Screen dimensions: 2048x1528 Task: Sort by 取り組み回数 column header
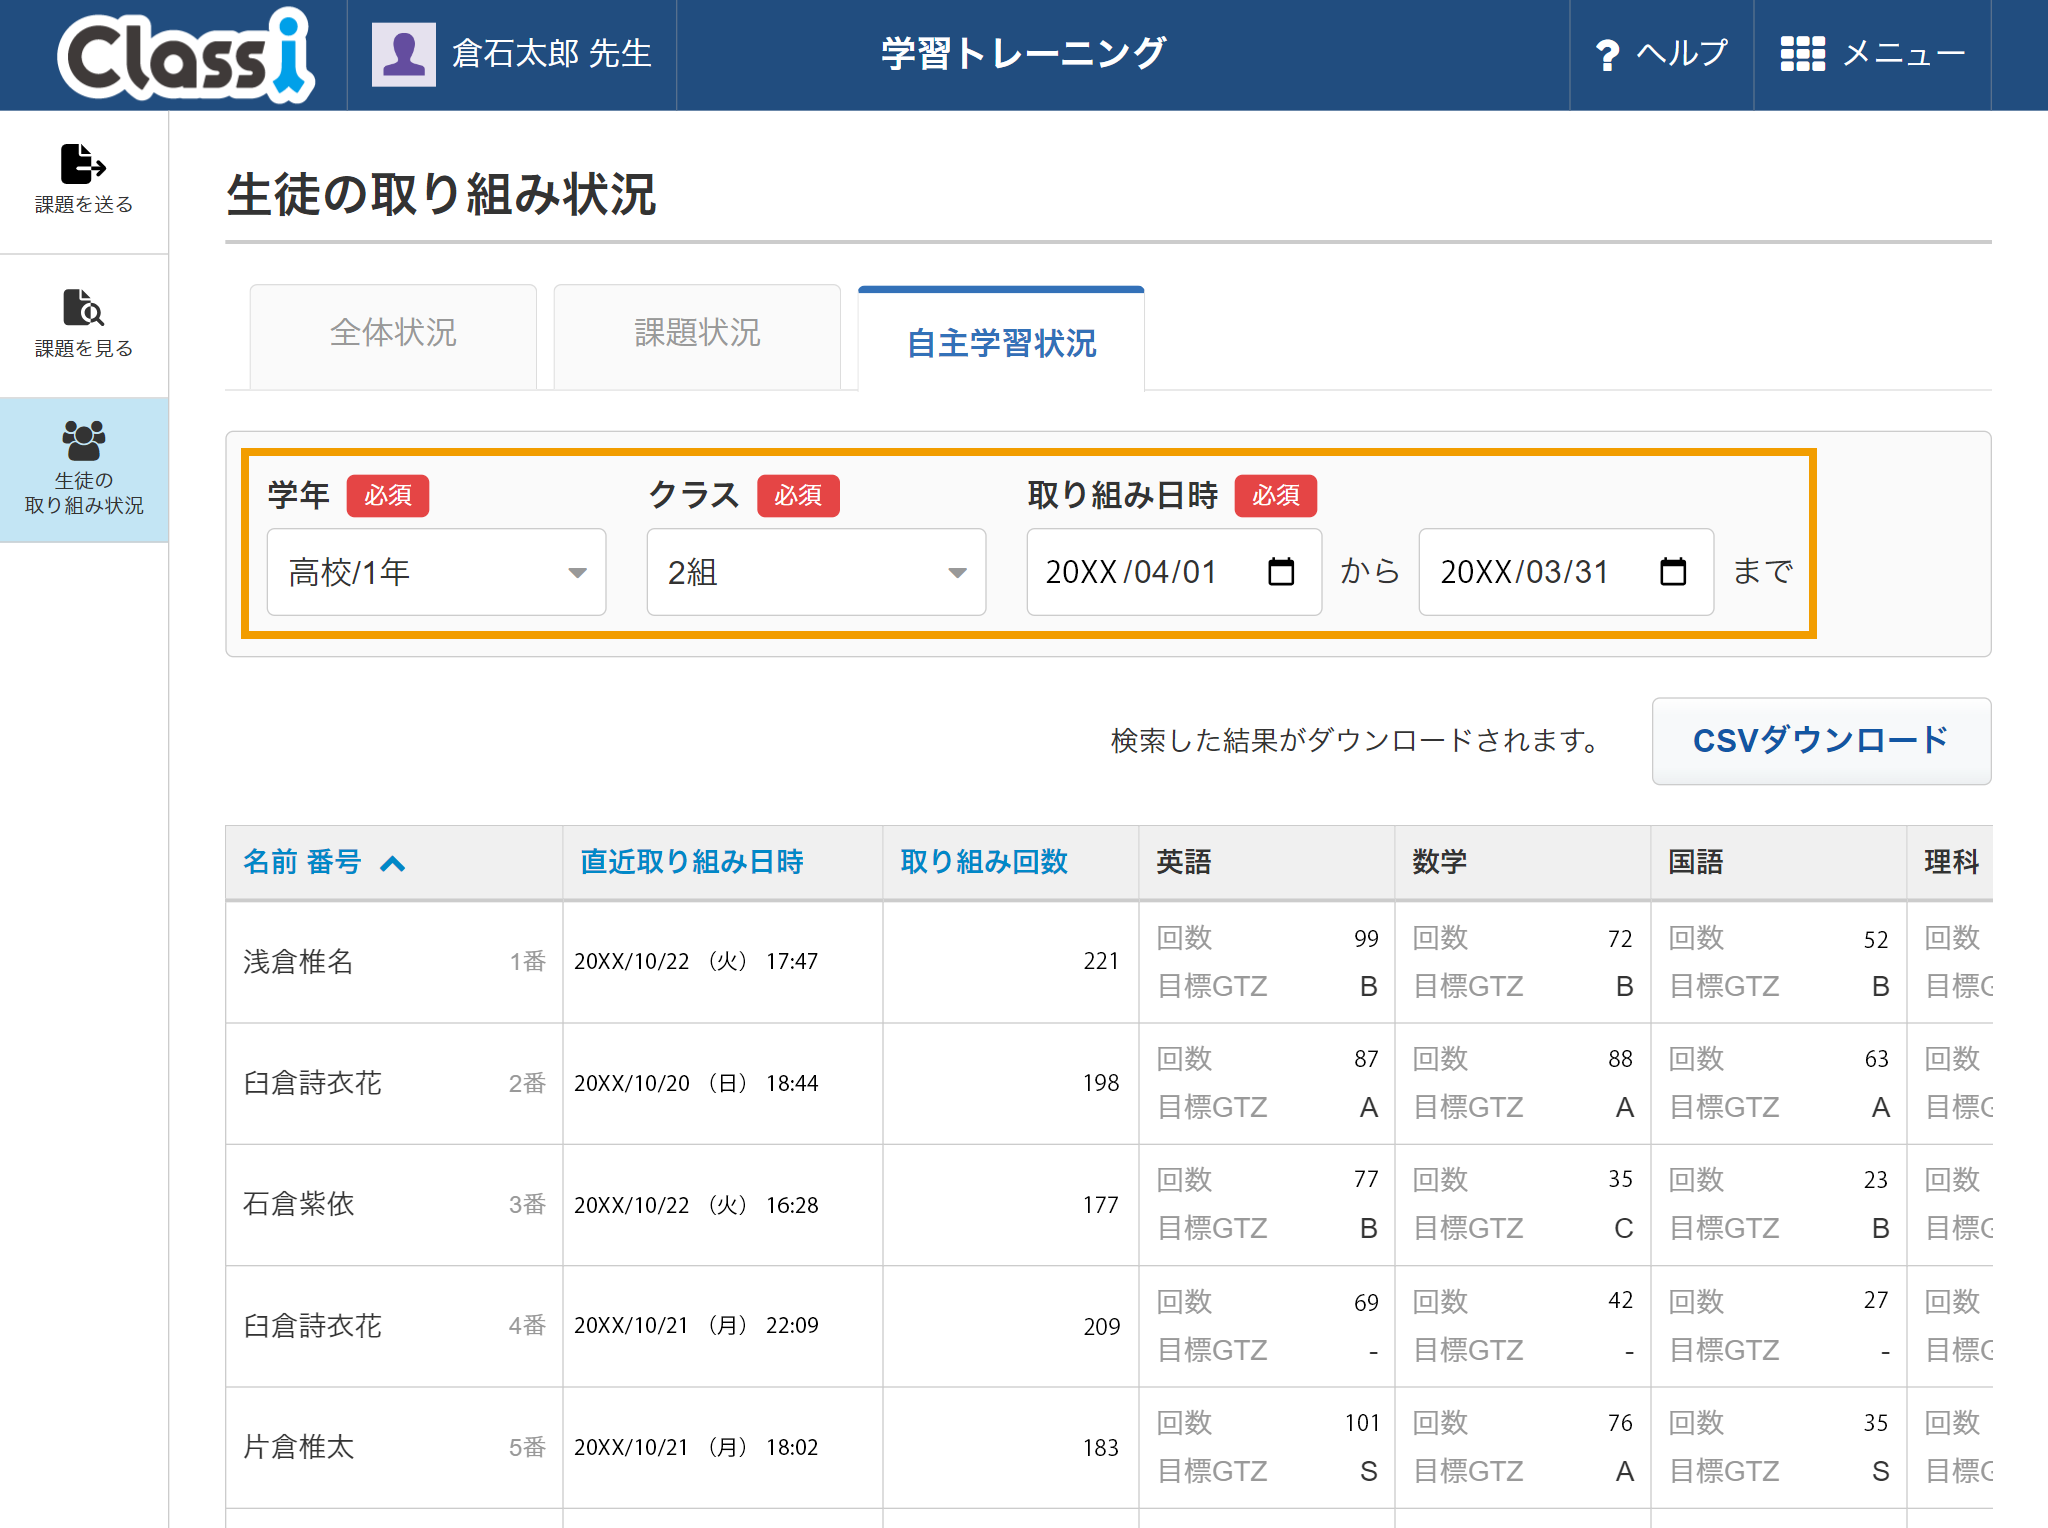click(x=984, y=862)
